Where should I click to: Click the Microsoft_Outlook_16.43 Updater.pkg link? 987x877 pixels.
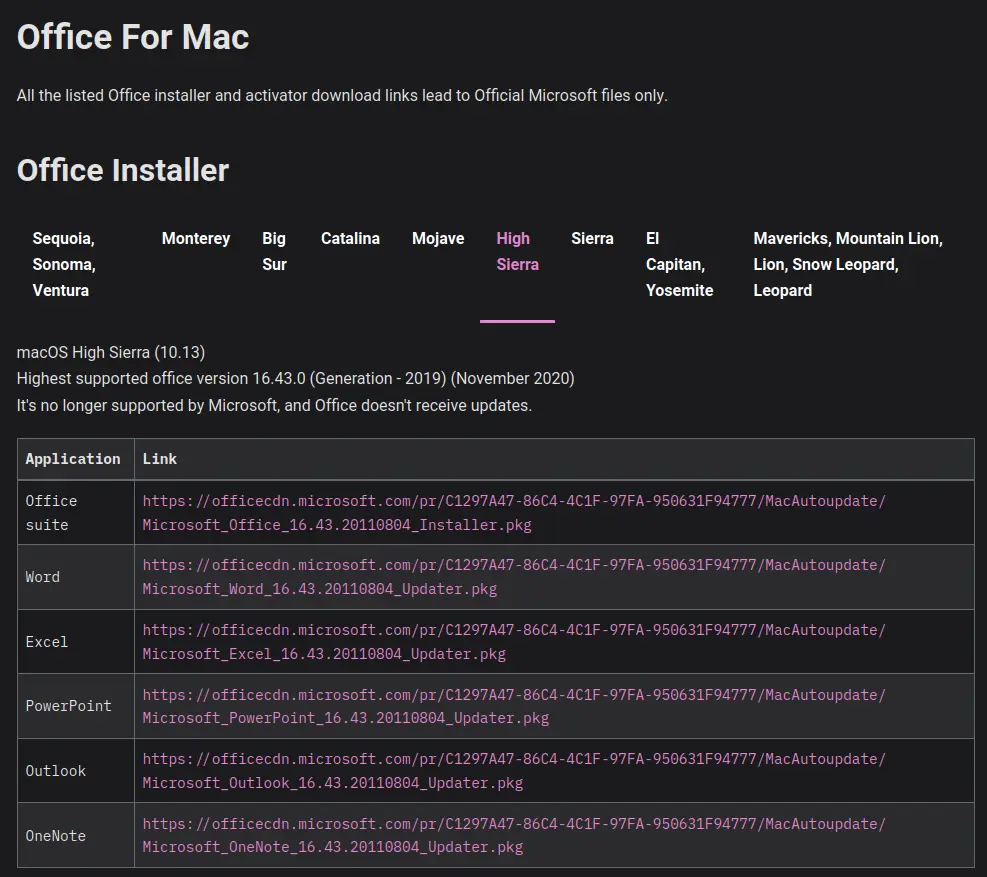point(514,771)
